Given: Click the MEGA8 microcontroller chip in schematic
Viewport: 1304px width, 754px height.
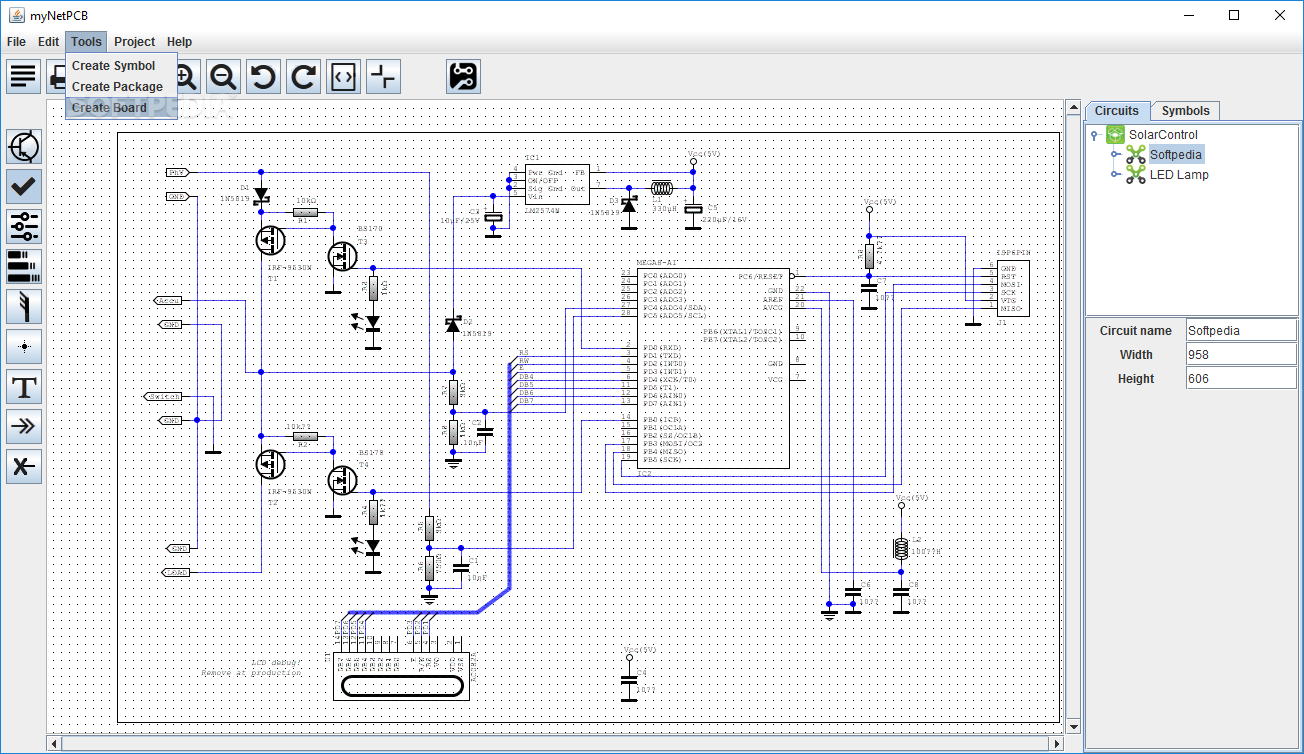Looking at the screenshot, I should point(711,368).
